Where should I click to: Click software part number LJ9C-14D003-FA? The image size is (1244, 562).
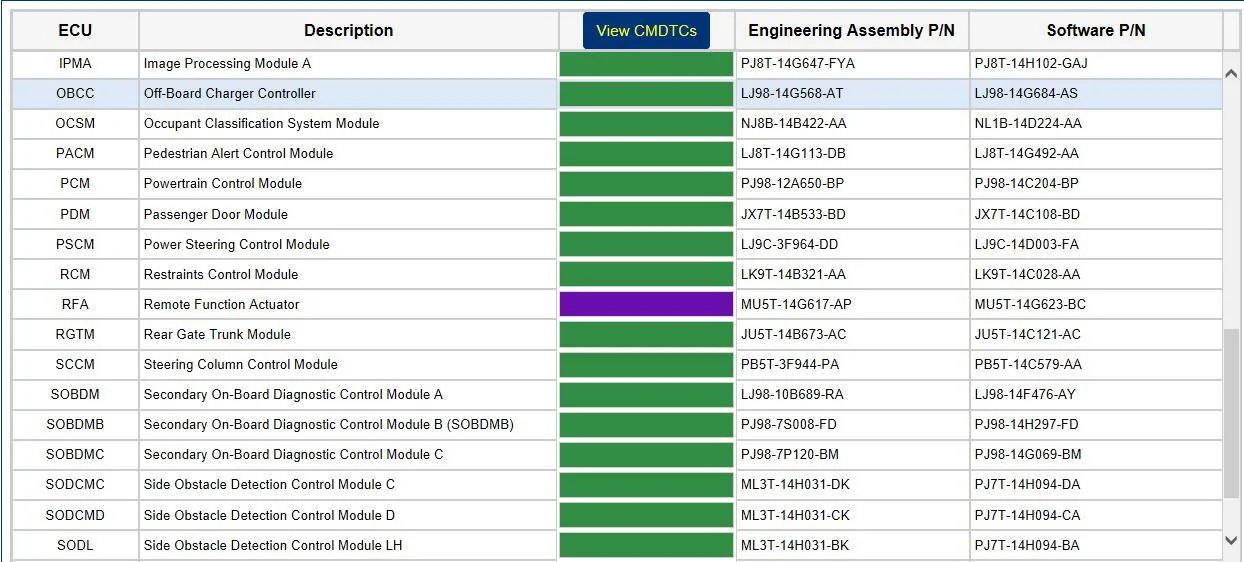click(x=1027, y=244)
